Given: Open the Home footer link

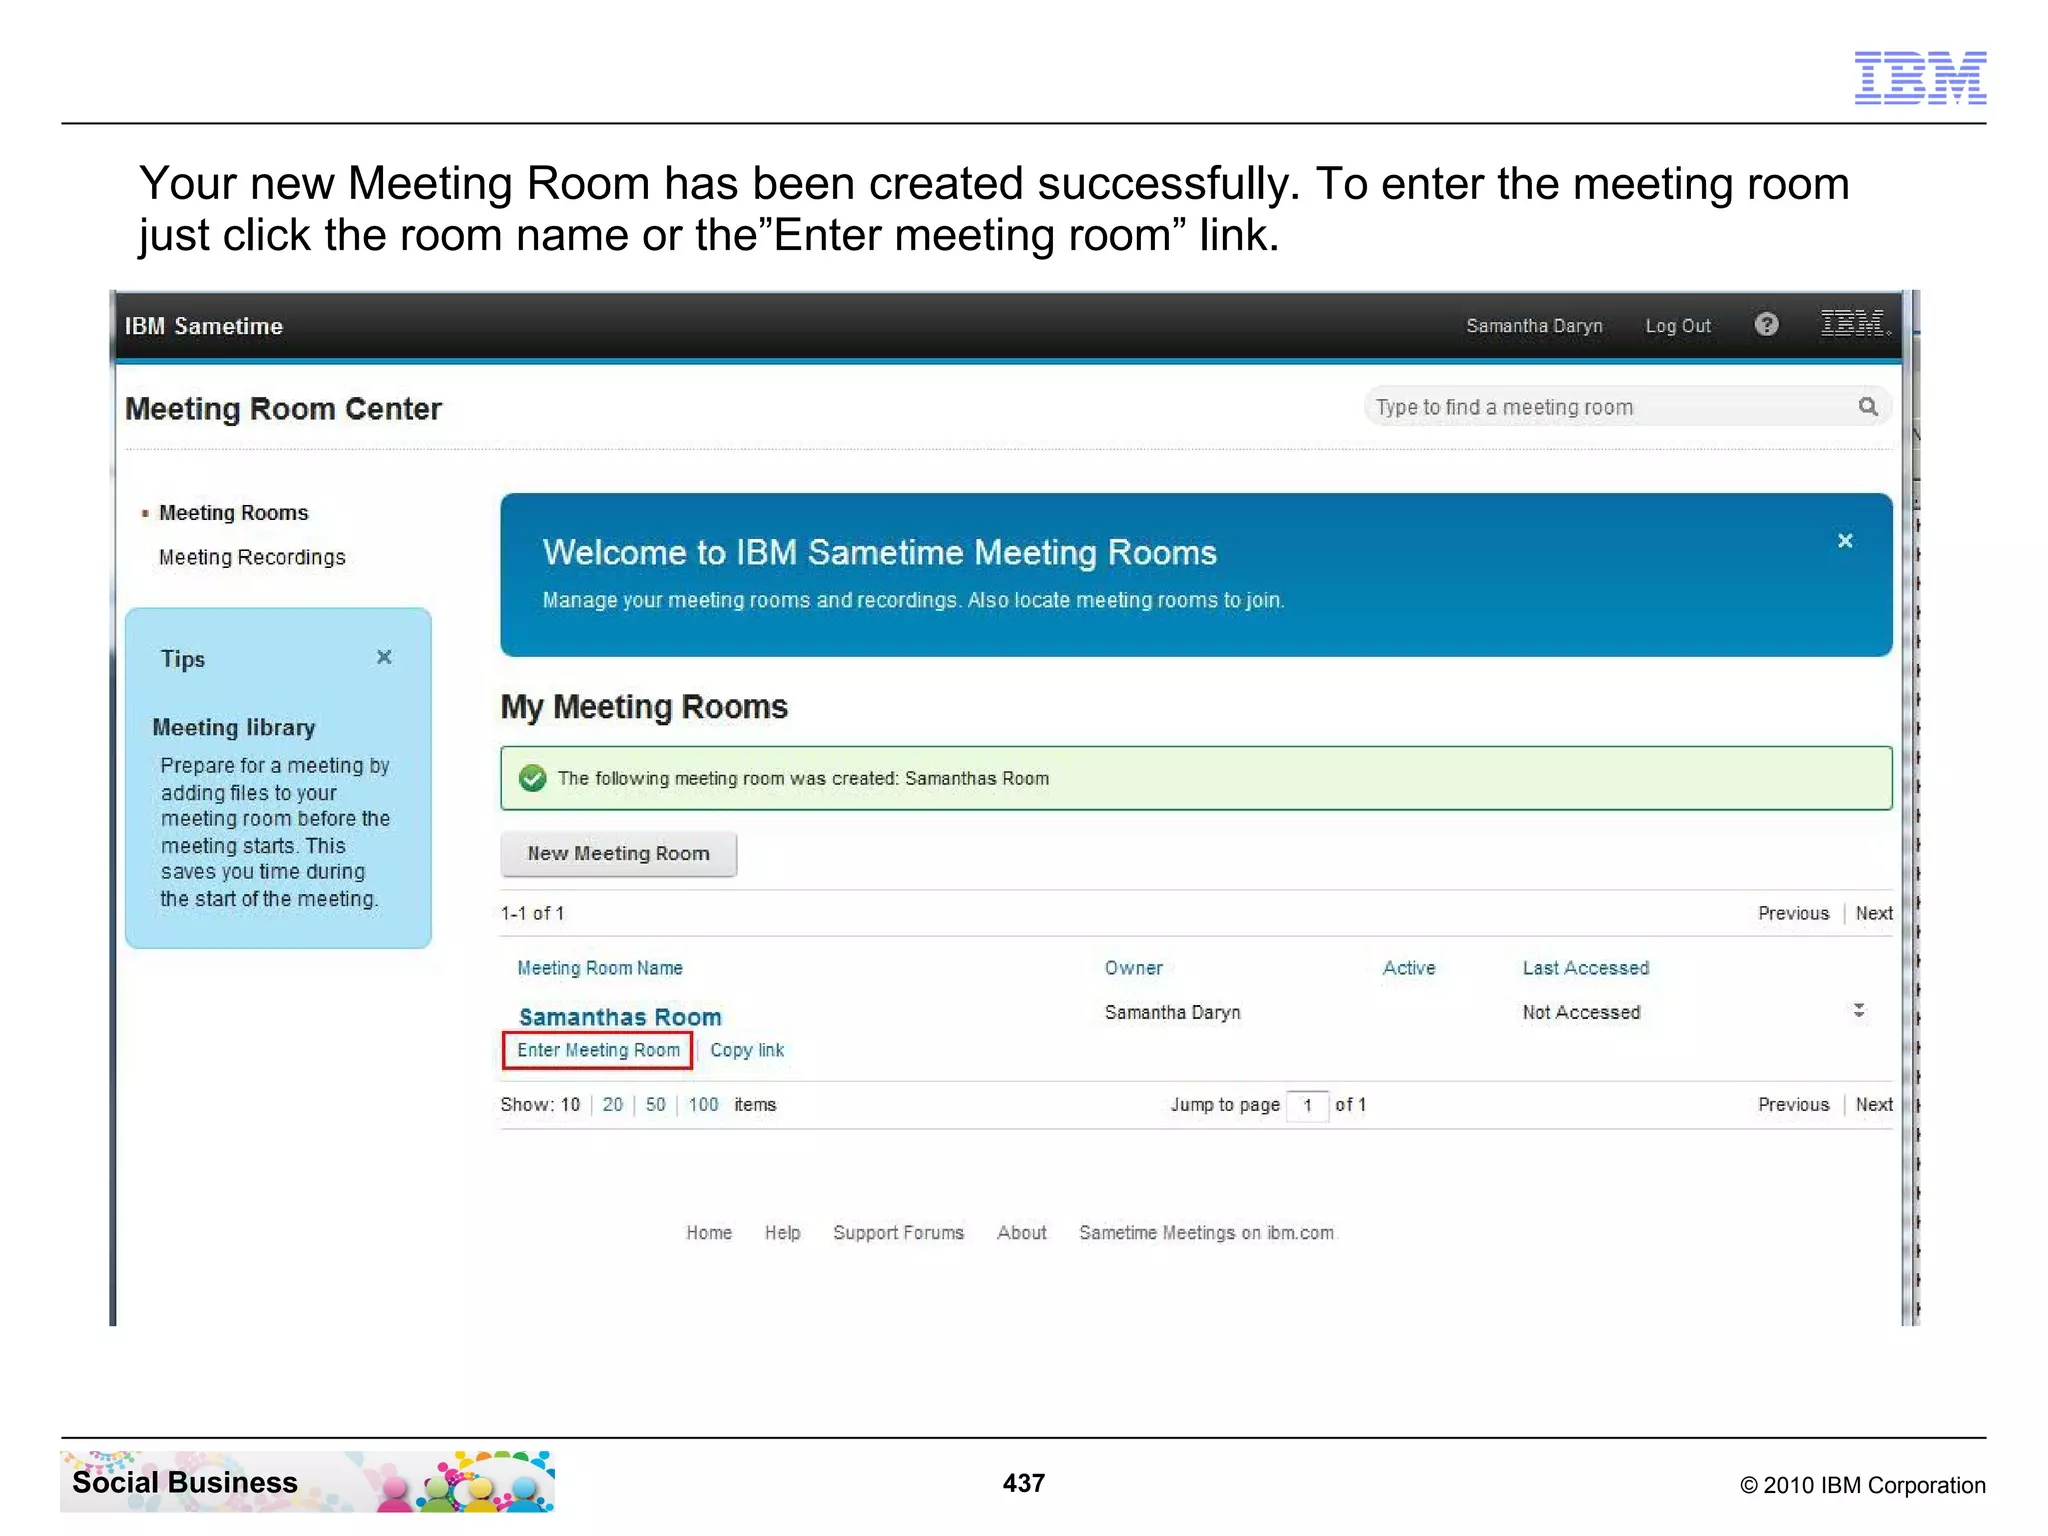Looking at the screenshot, I should (x=709, y=1233).
